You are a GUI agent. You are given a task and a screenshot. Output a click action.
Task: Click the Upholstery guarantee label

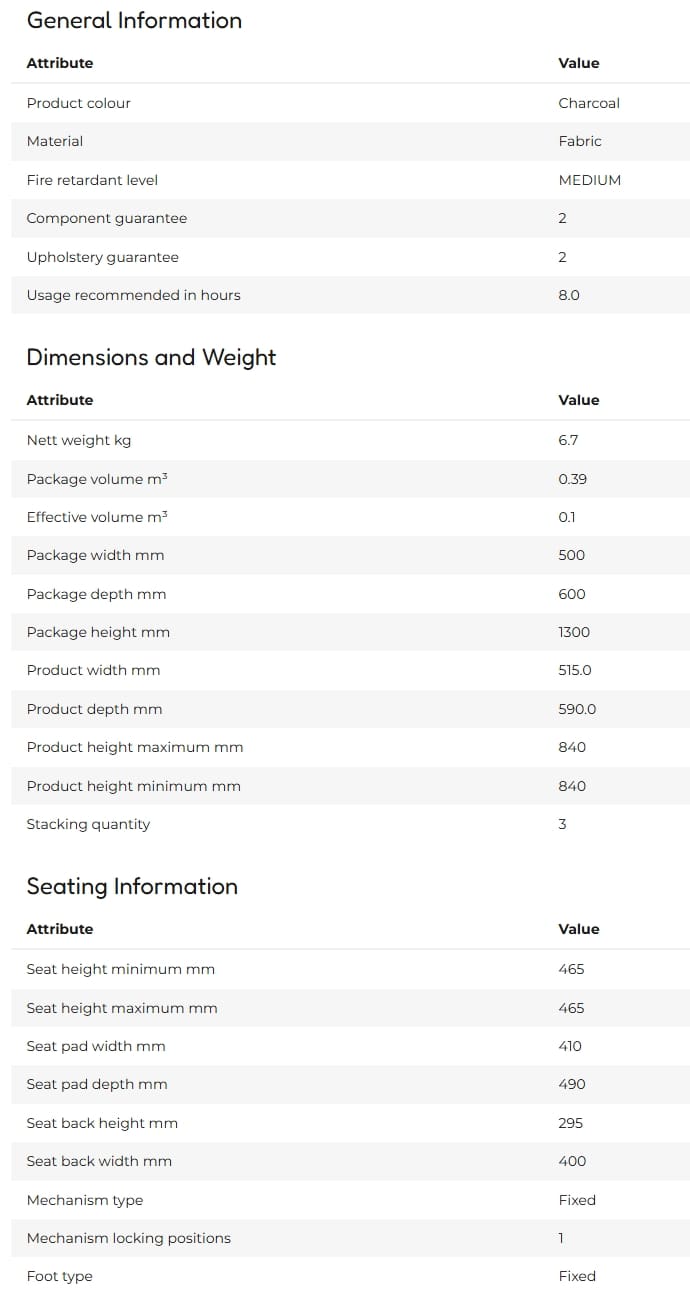pyautogui.click(x=102, y=257)
